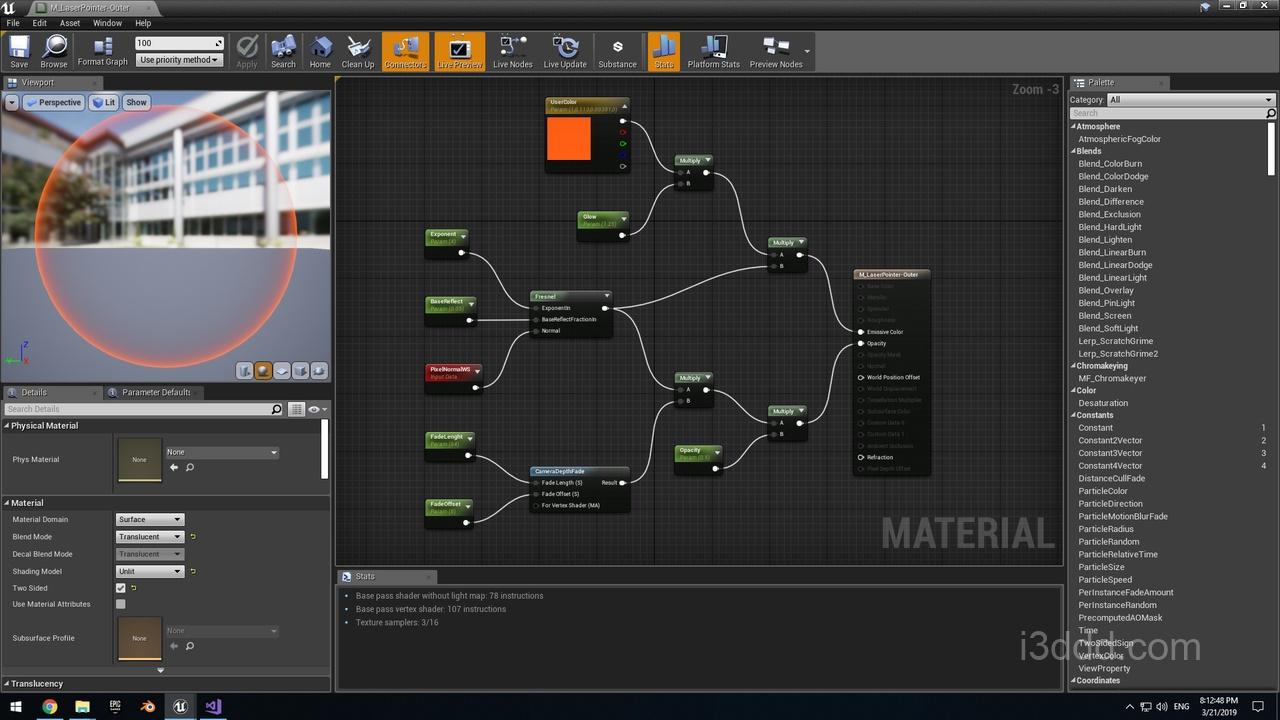Select Blend_Overlay in the palette
Screen dimensions: 1280x720
coord(1106,290)
